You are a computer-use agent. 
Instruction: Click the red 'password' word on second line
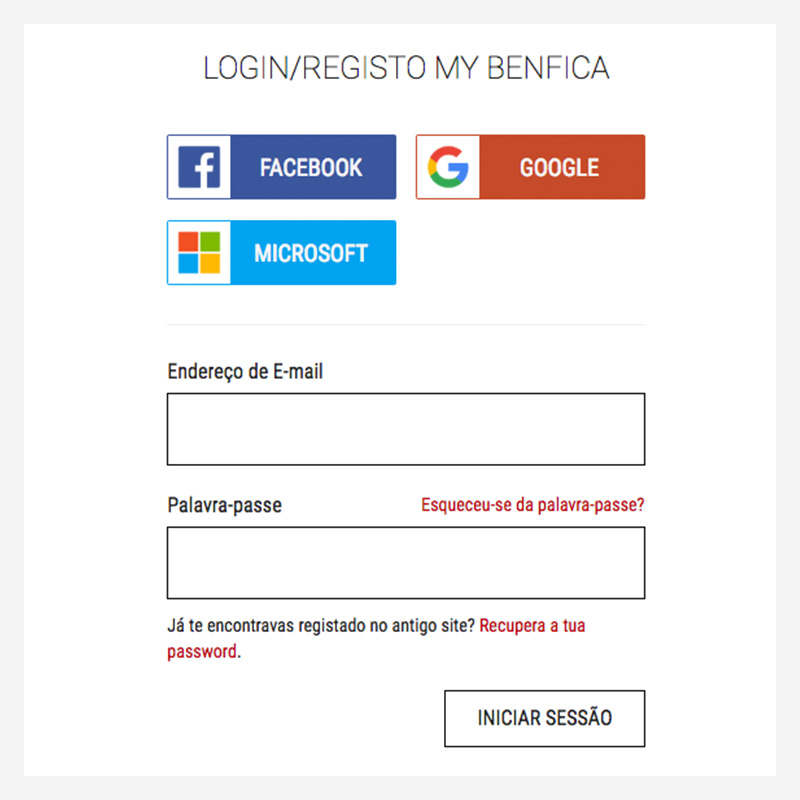point(201,651)
